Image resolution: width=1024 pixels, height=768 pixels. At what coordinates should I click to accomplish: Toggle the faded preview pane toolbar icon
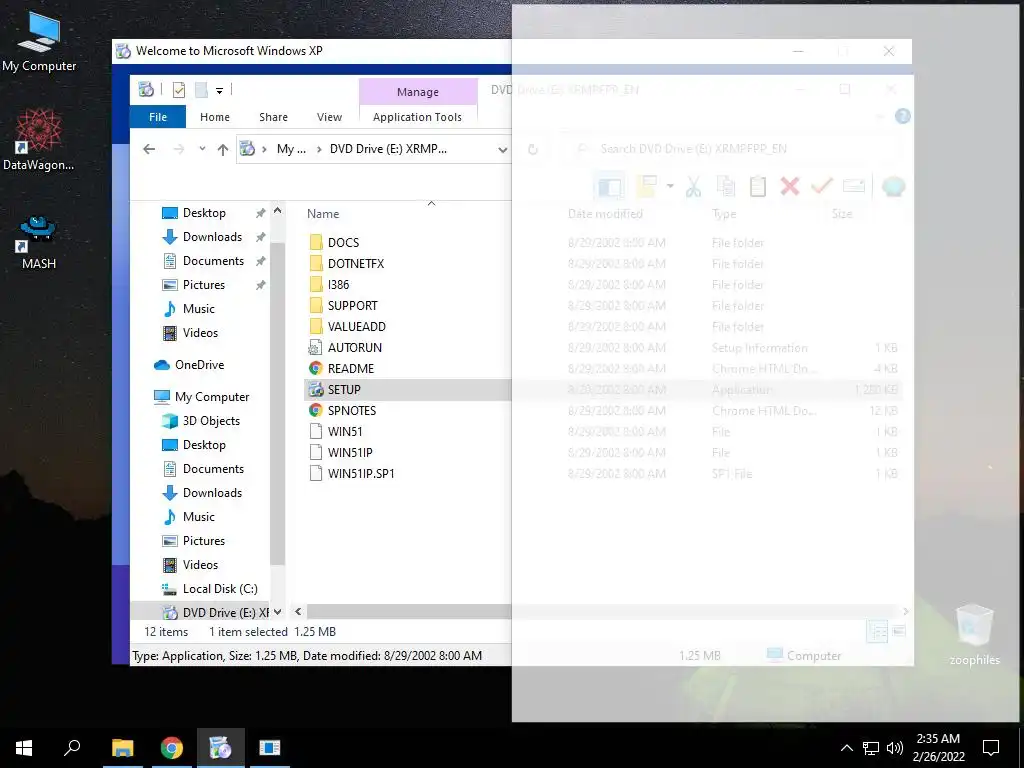609,187
